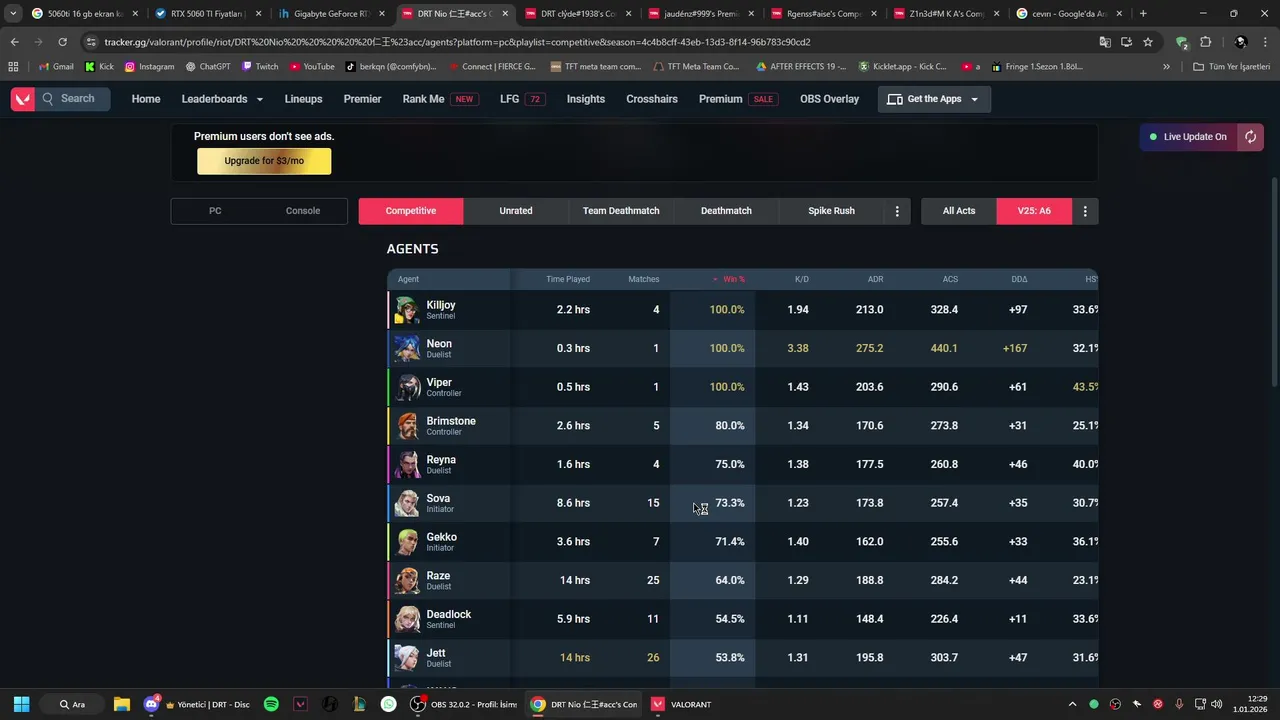Open Windows Start menu
The width and height of the screenshot is (1280, 720).
[21, 704]
